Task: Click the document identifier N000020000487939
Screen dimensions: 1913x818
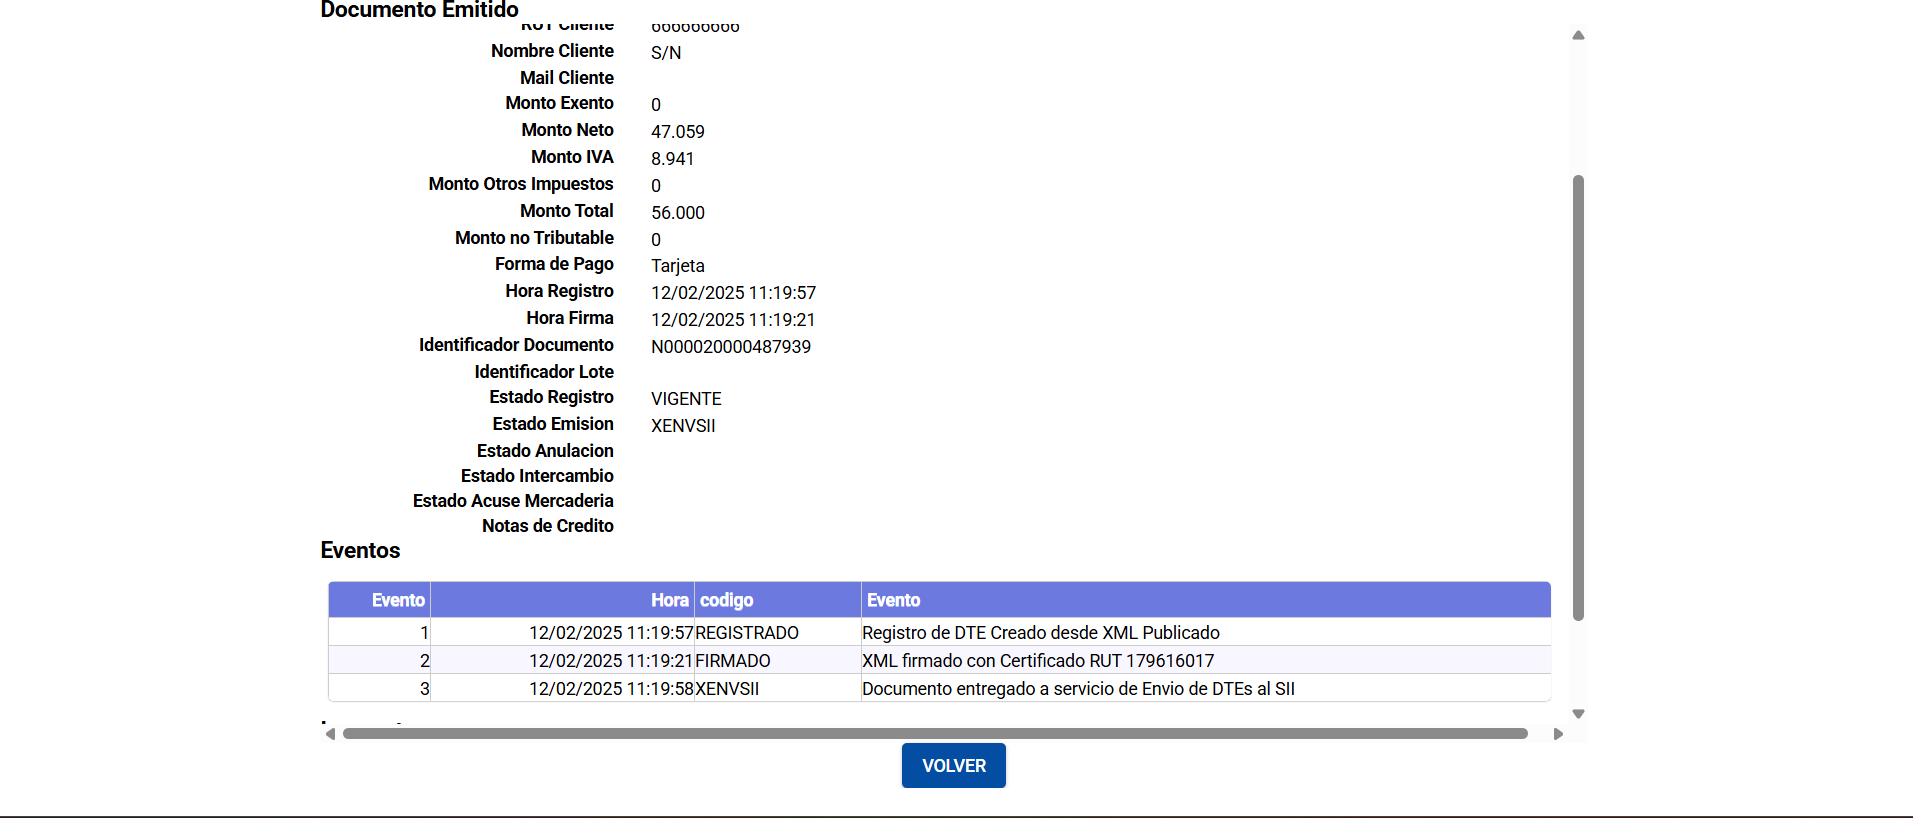Action: pos(731,347)
